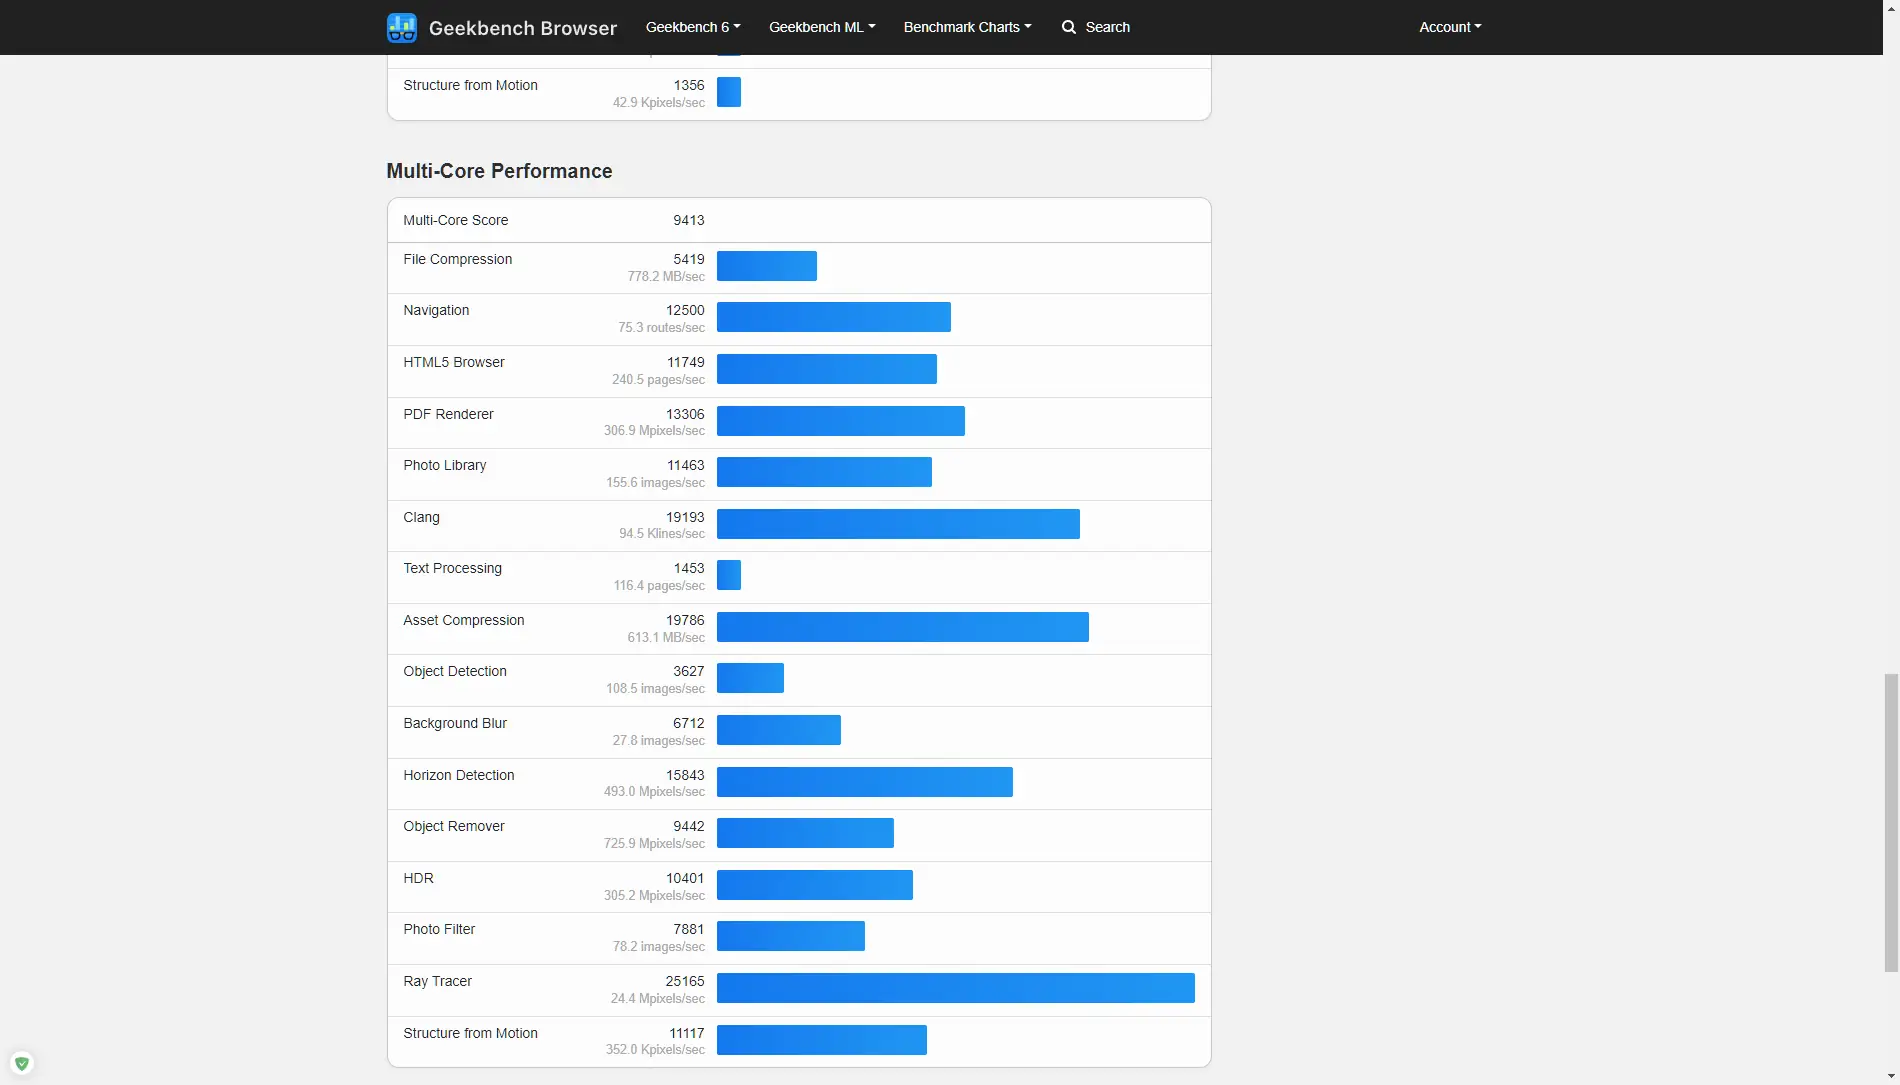Image resolution: width=1900 pixels, height=1085 pixels.
Task: Click the Structure from Motion score 1356
Action: [x=689, y=85]
